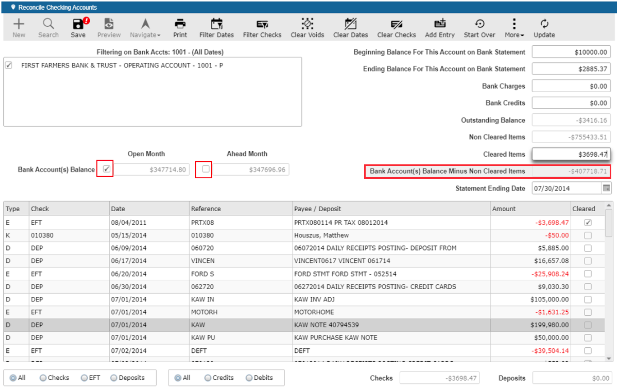Click Add Entry in toolbar
Screen dimensions: 617x391
(x=440, y=28)
